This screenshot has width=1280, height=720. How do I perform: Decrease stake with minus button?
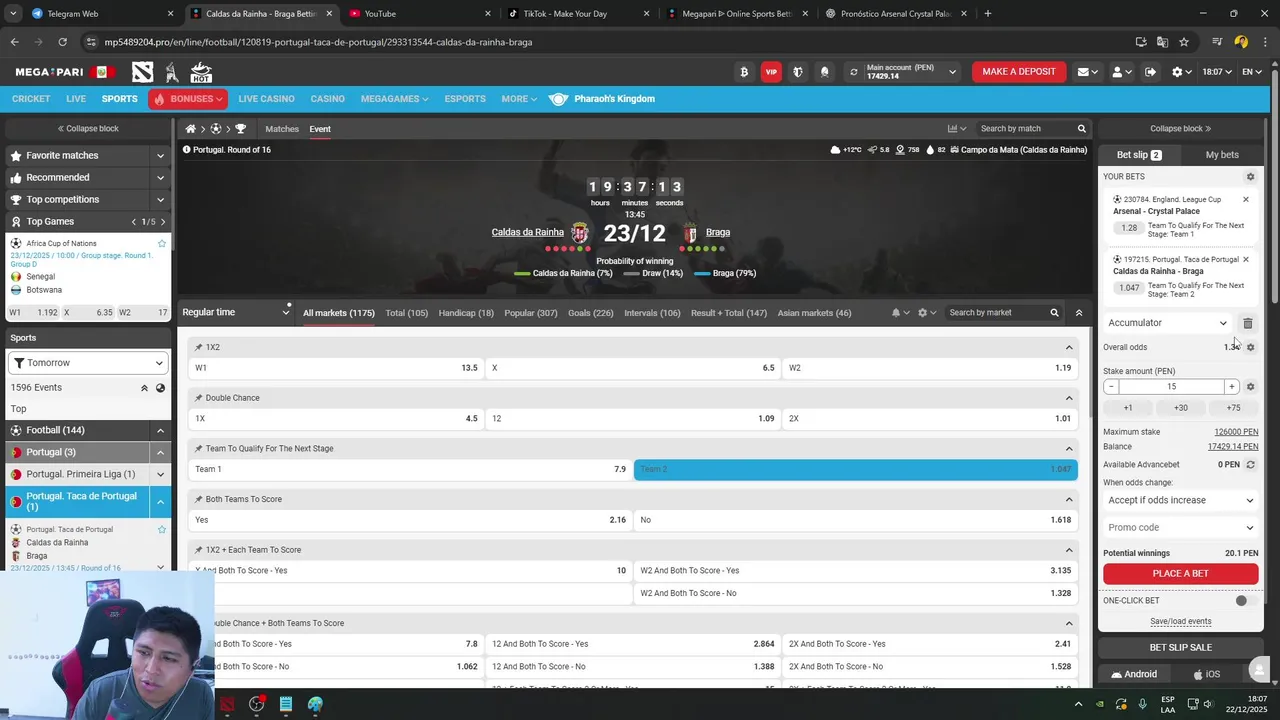point(1111,387)
